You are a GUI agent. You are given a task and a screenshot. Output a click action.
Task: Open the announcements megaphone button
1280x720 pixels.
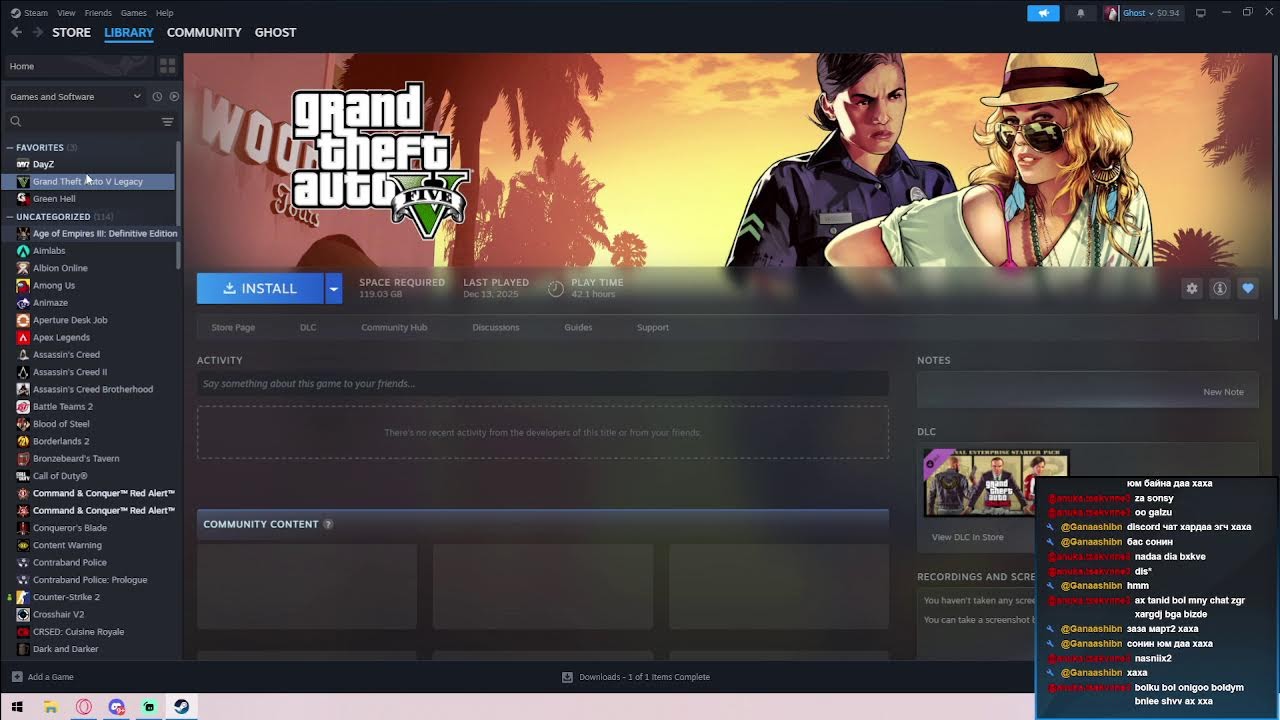[x=1043, y=13]
